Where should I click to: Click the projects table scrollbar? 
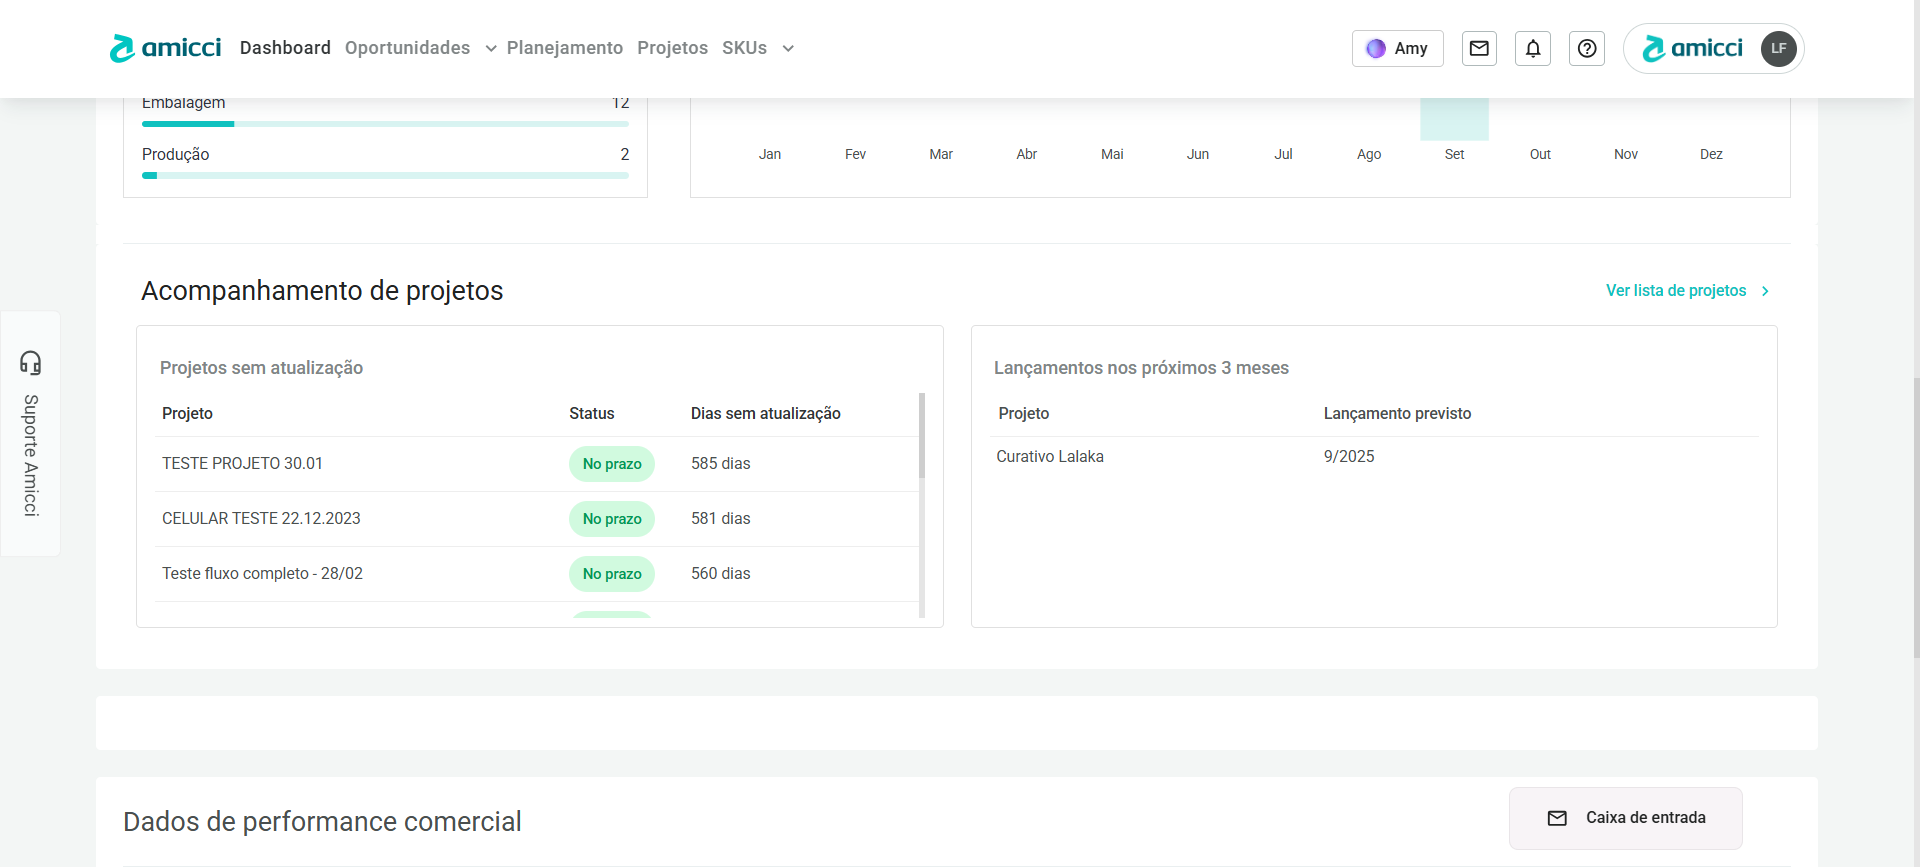[921, 436]
